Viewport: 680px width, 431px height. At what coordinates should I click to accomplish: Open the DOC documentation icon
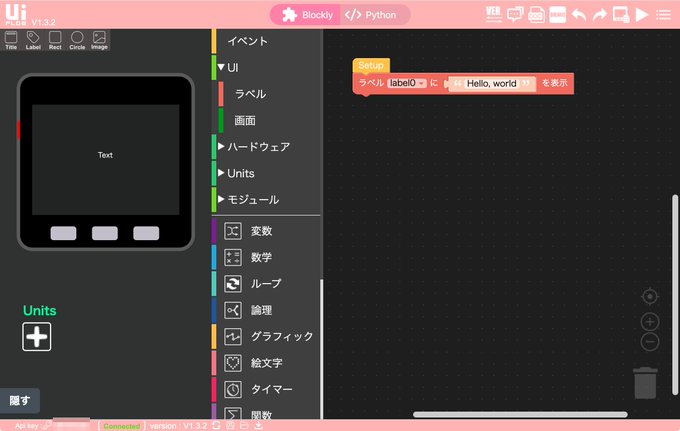(x=536, y=15)
